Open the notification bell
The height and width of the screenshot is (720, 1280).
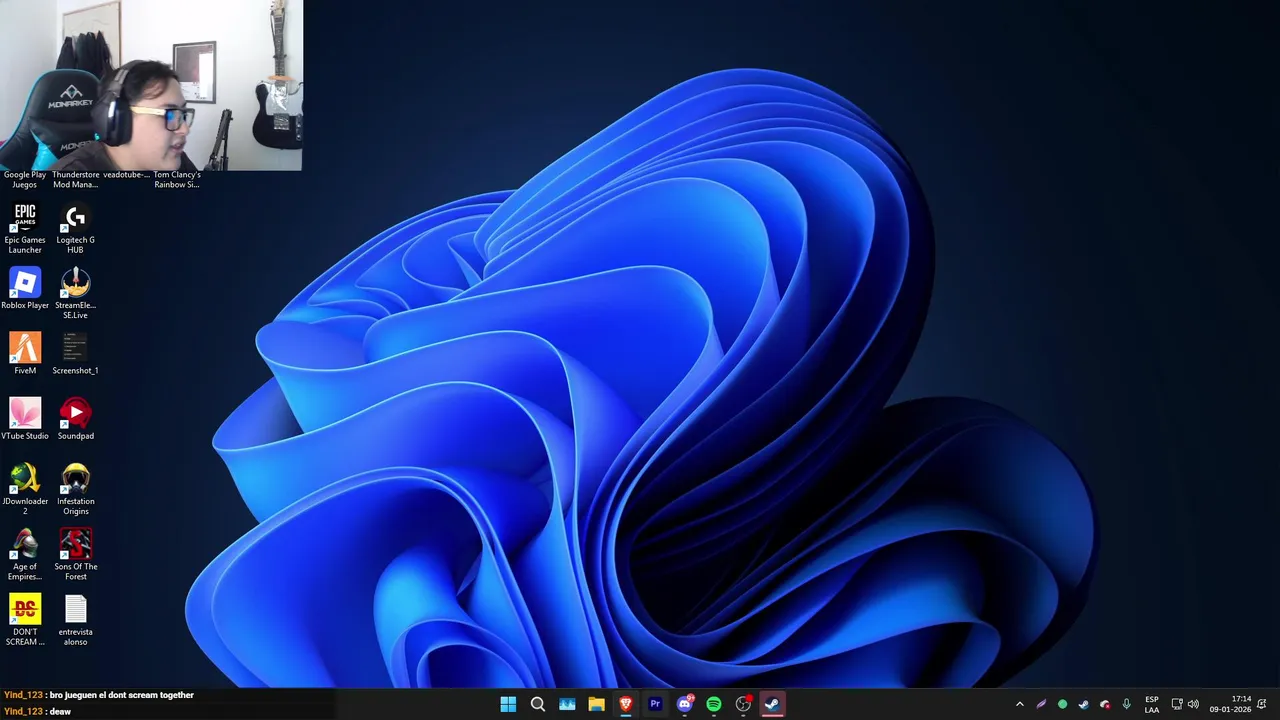click(1262, 704)
